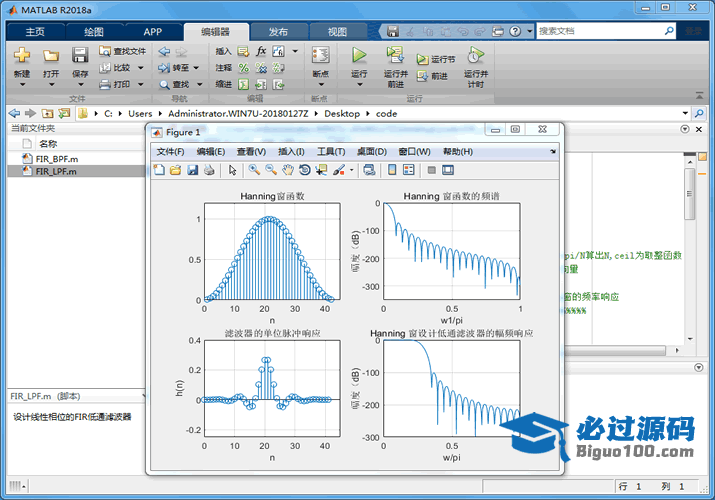Click the Link Plot icon in Figure 1
This screenshot has width=715, height=500.
[369, 170]
